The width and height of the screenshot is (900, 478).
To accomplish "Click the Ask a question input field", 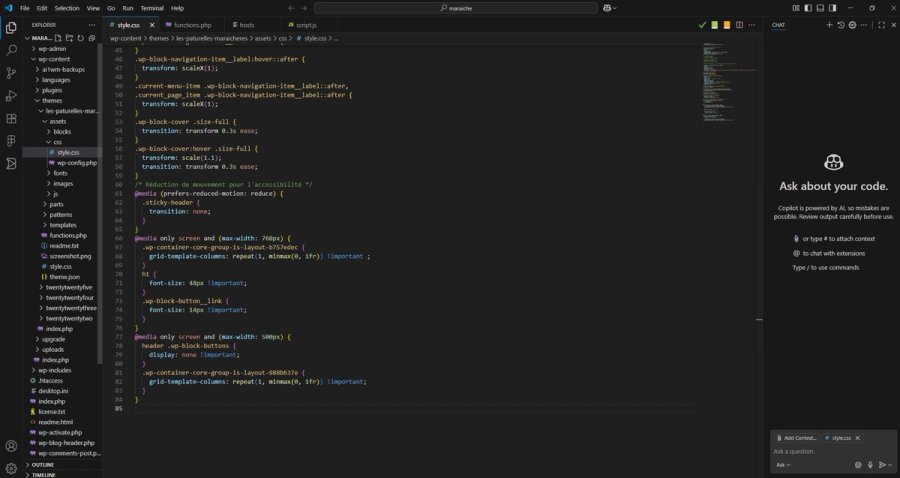I will click(832, 452).
